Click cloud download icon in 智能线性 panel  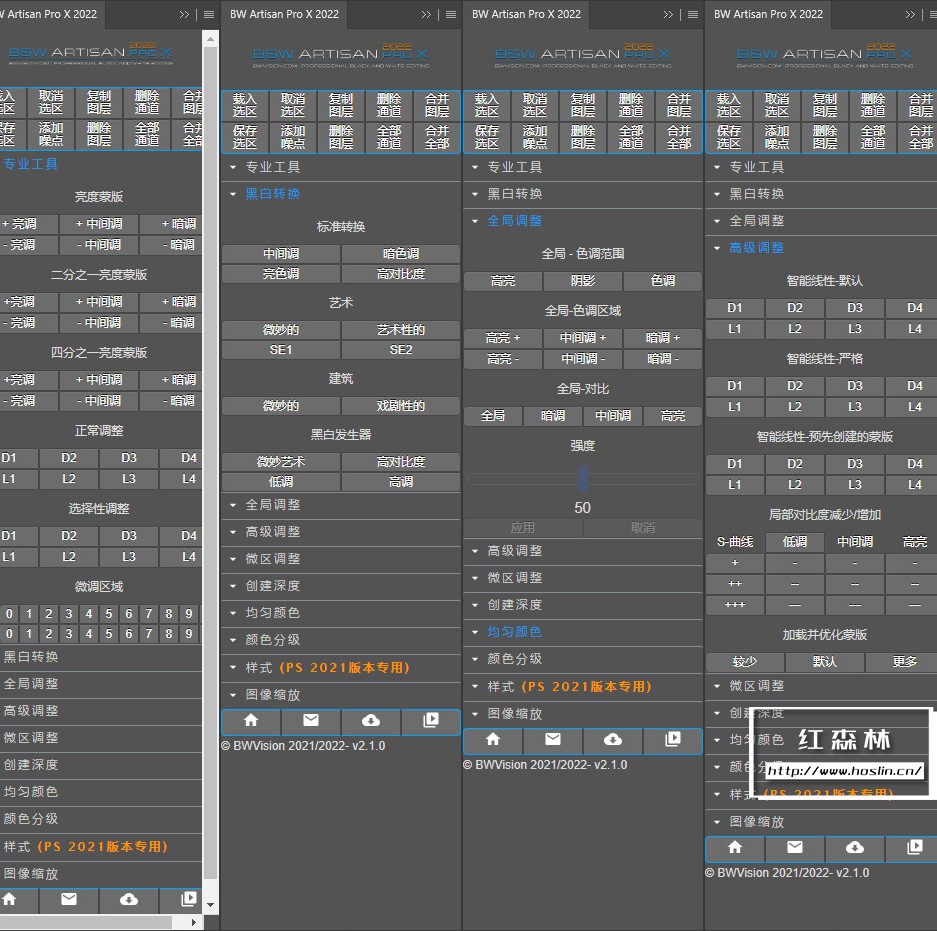pyautogui.click(x=855, y=848)
